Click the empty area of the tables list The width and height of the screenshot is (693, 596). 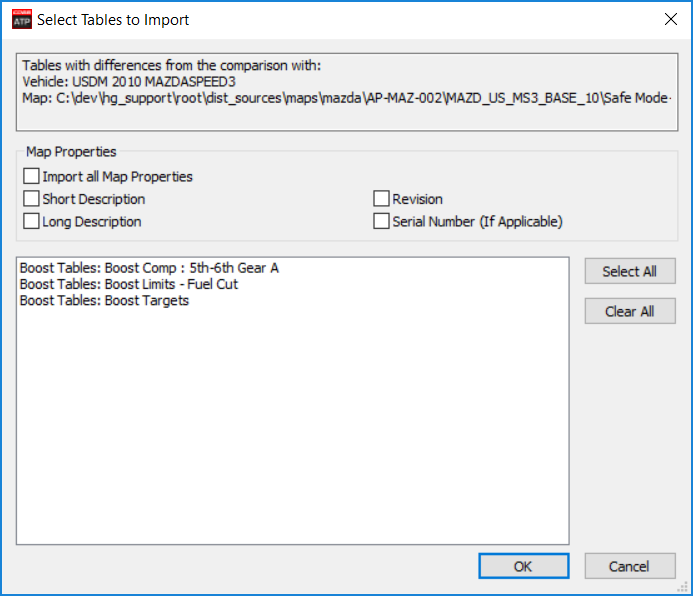(x=292, y=430)
